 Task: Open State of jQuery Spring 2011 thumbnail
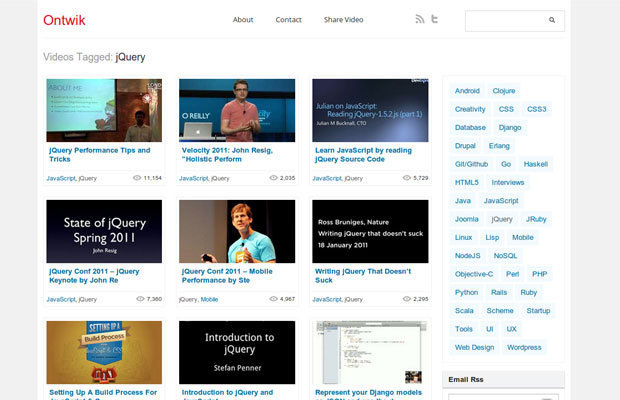104,231
